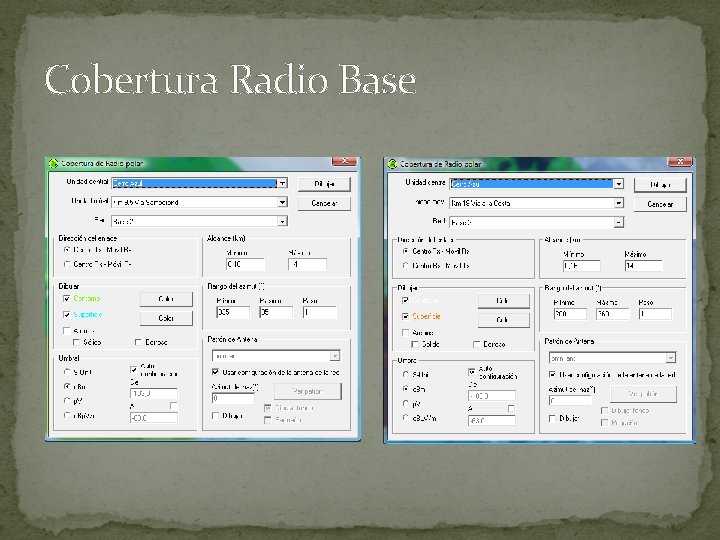This screenshot has width=720, height=540.
Task: Toggle Contorno checkbox in the left dialog
Action: click(67, 298)
